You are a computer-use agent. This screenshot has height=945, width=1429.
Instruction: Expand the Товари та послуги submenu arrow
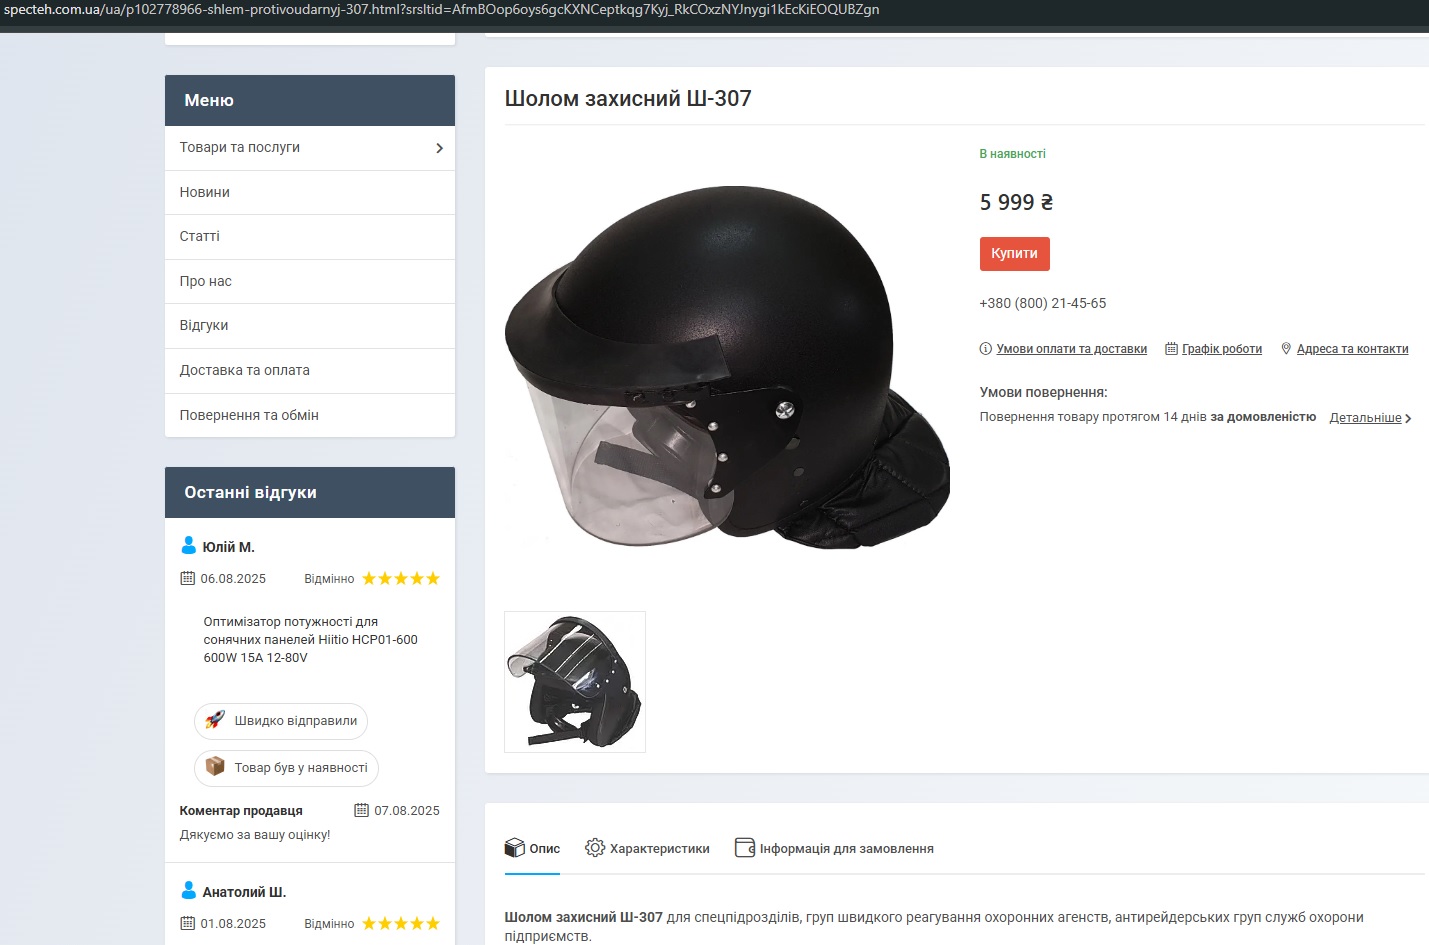click(x=439, y=148)
